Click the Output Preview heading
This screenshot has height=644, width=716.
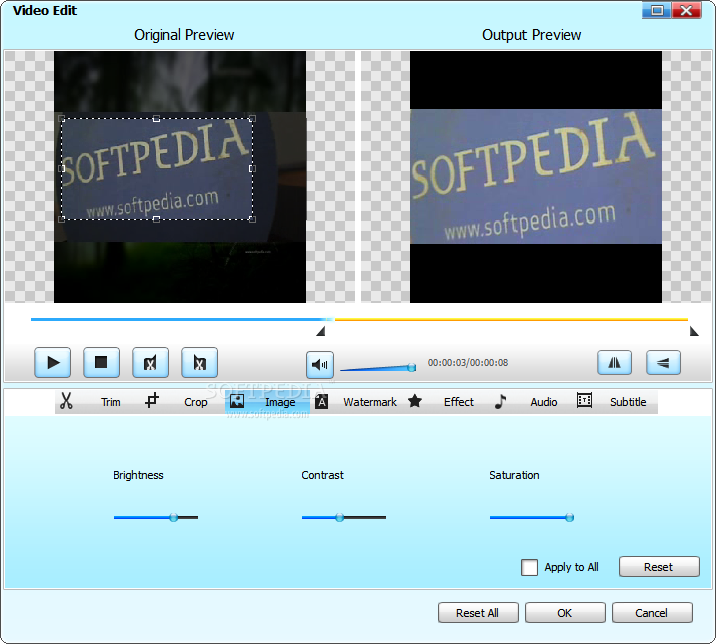532,35
